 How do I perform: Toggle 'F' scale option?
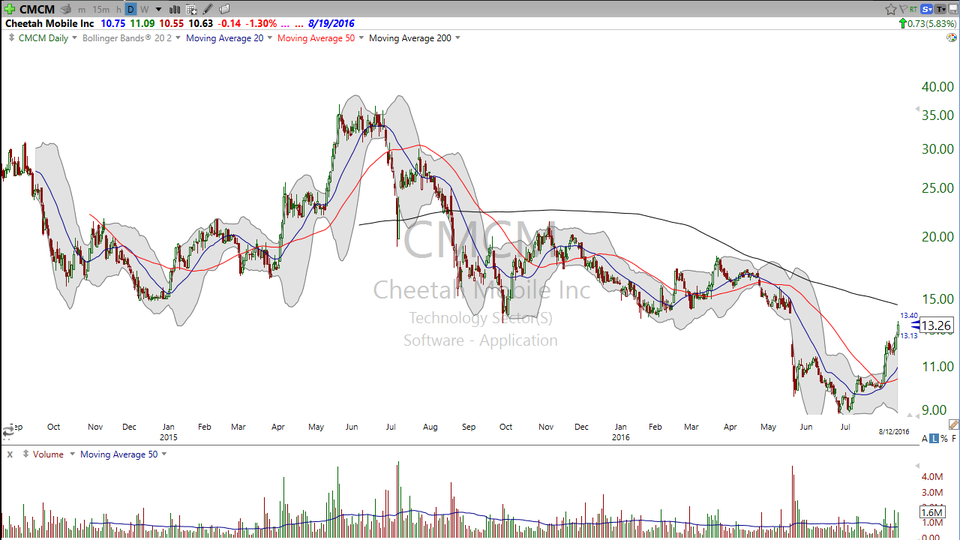pyautogui.click(x=954, y=438)
